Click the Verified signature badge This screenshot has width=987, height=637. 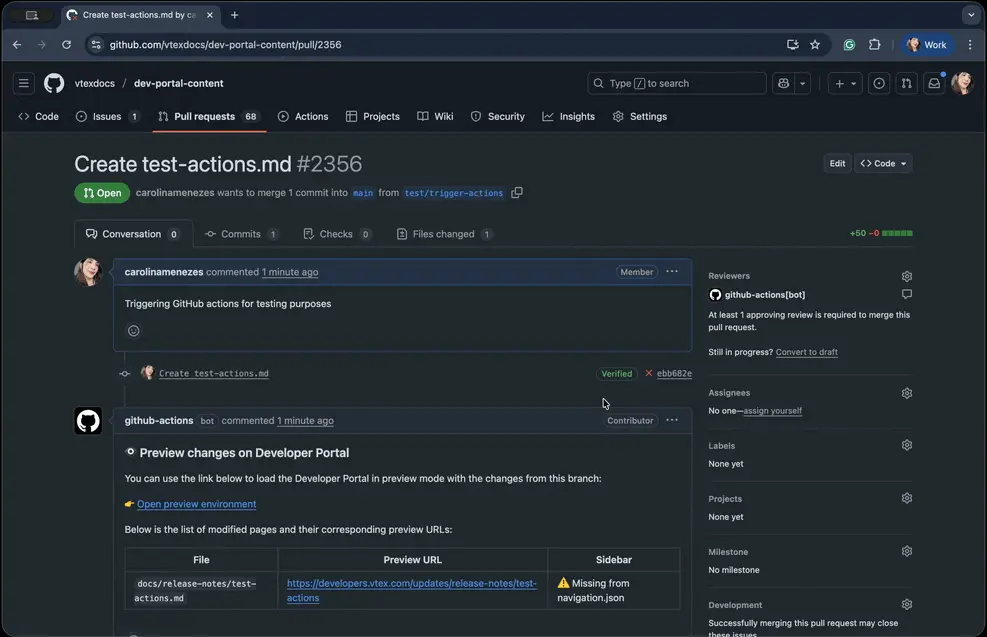point(616,374)
